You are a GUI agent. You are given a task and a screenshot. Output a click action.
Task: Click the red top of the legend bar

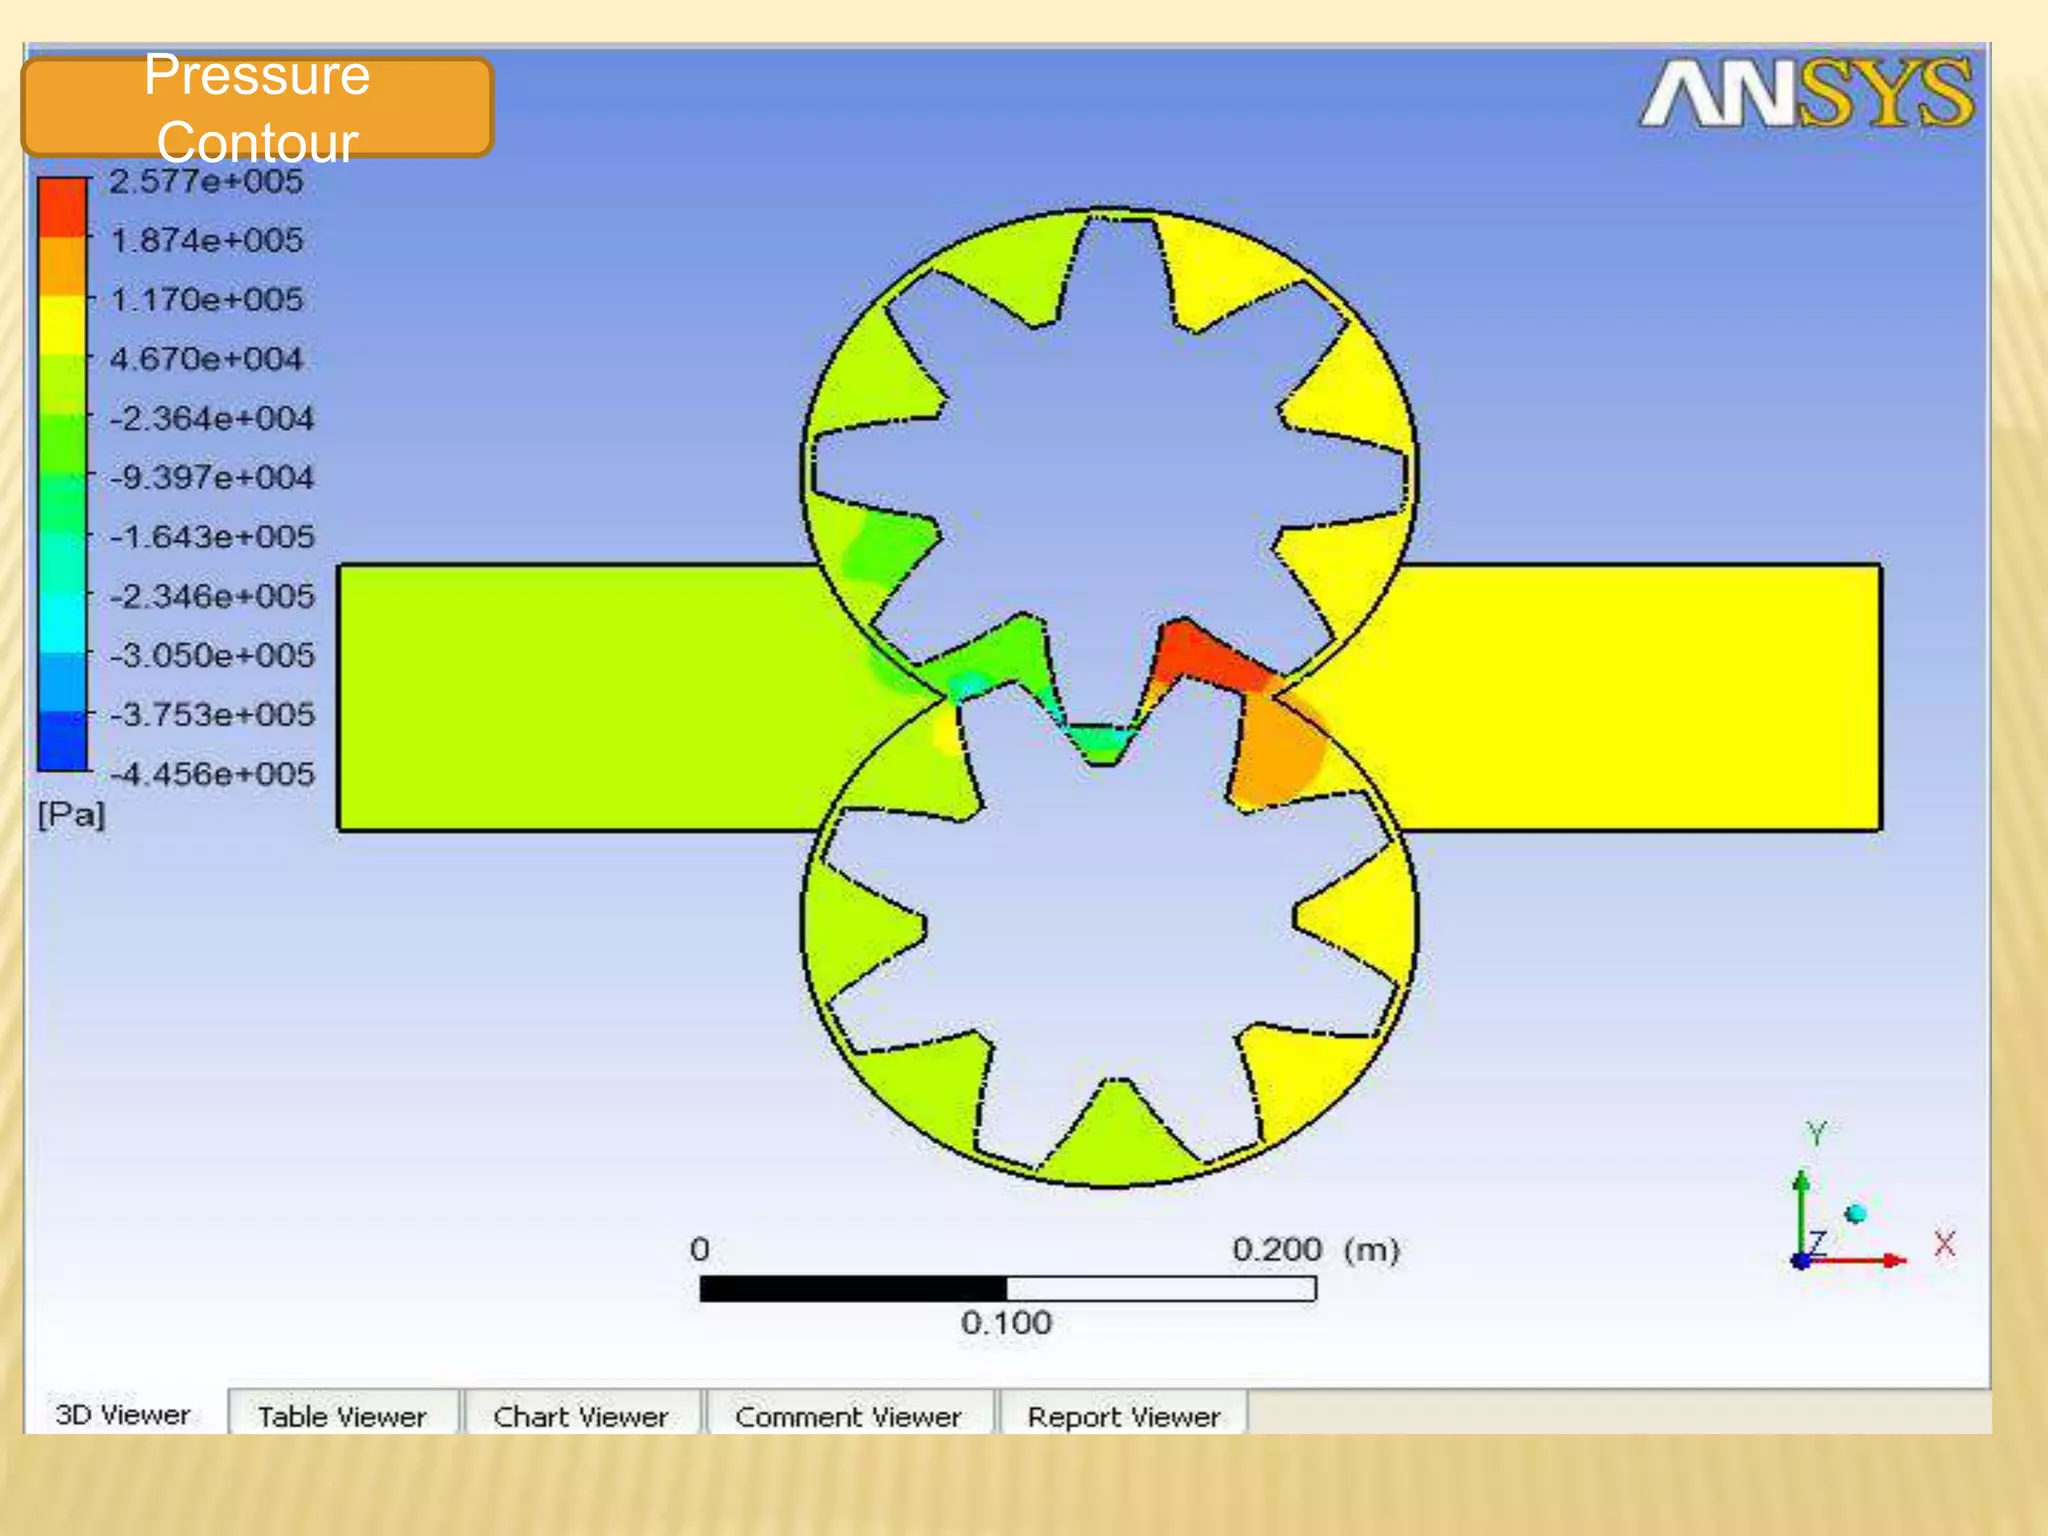pyautogui.click(x=63, y=206)
